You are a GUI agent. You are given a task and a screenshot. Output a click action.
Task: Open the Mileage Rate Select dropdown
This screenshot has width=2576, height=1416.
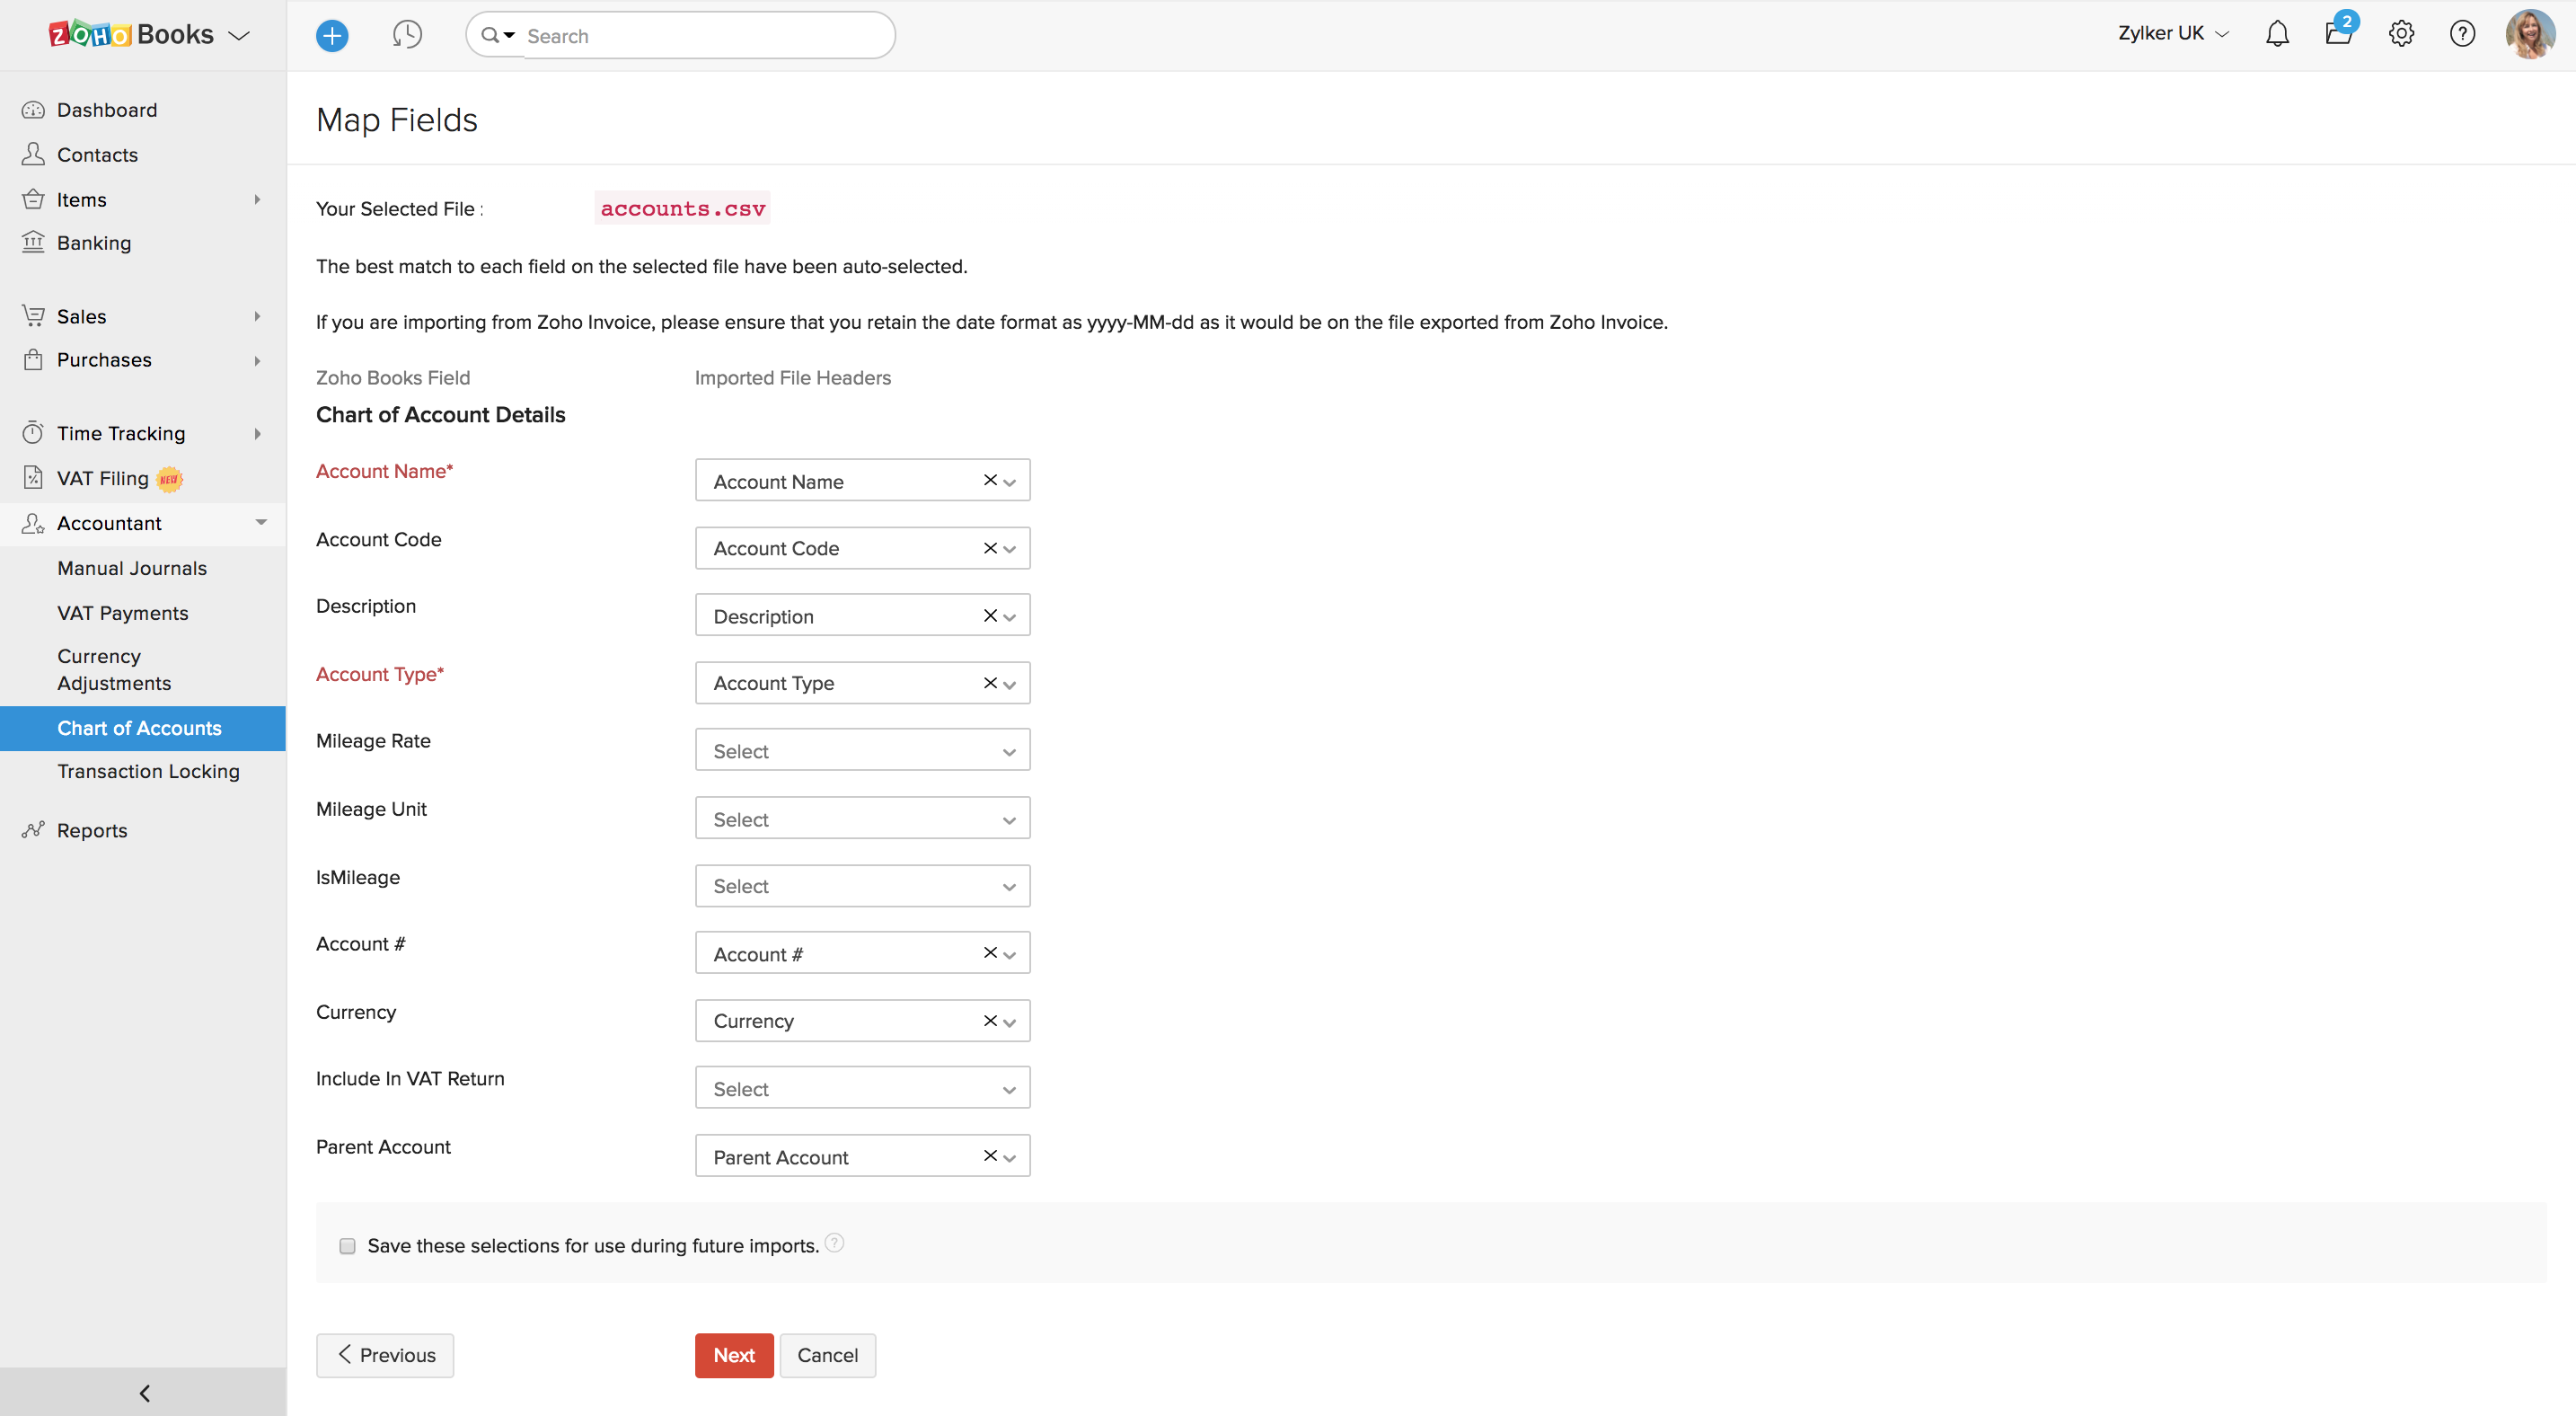[861, 751]
